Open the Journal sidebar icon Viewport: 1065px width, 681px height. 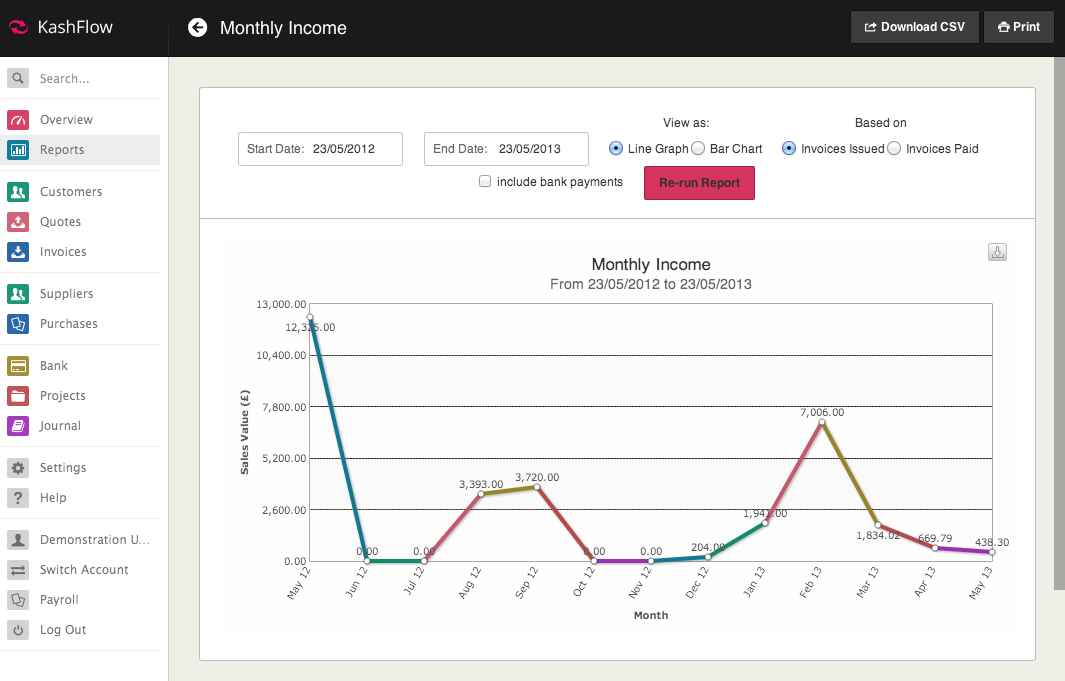point(18,426)
